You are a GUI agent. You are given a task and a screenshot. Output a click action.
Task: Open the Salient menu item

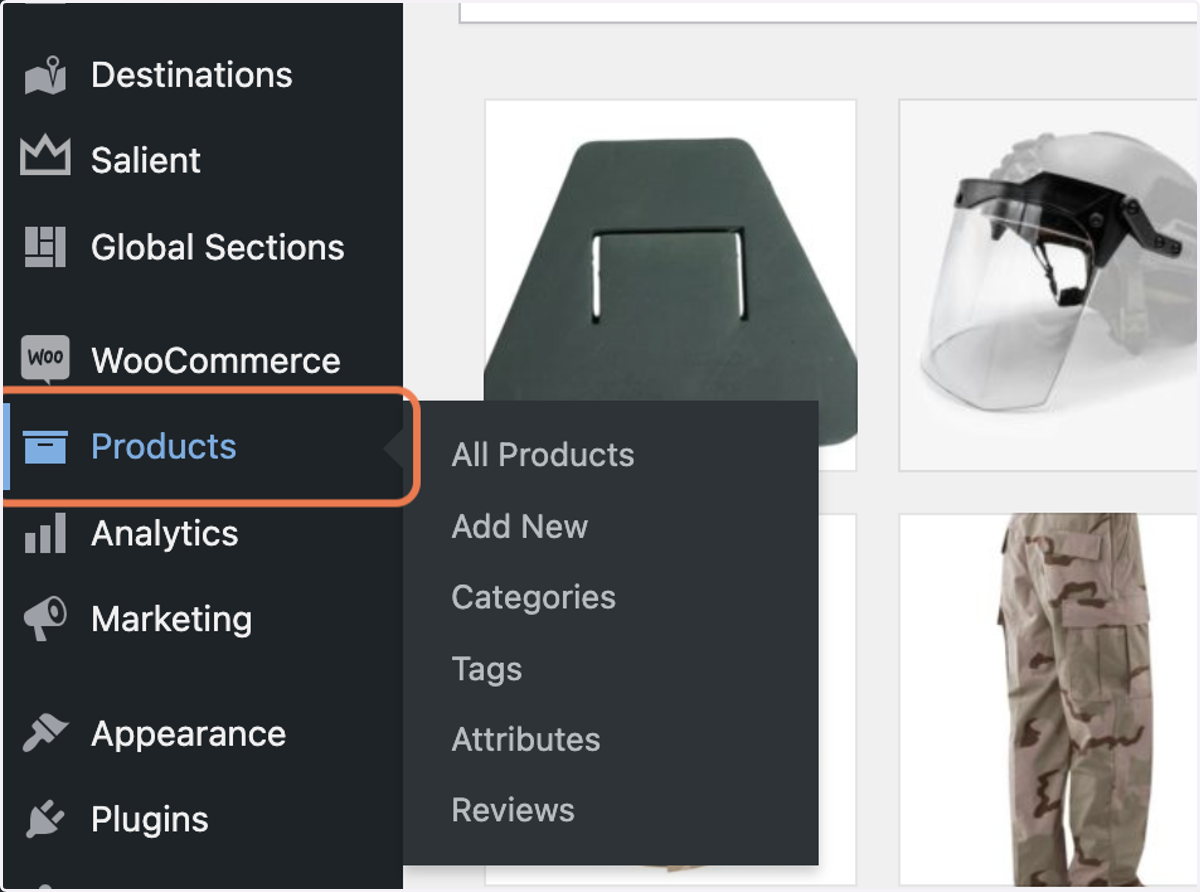pos(146,160)
